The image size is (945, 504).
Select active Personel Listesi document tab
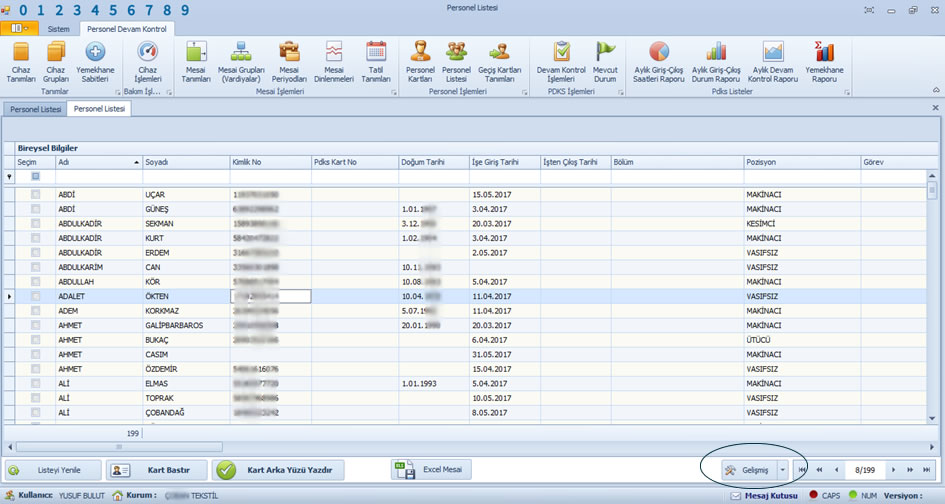(x=99, y=109)
